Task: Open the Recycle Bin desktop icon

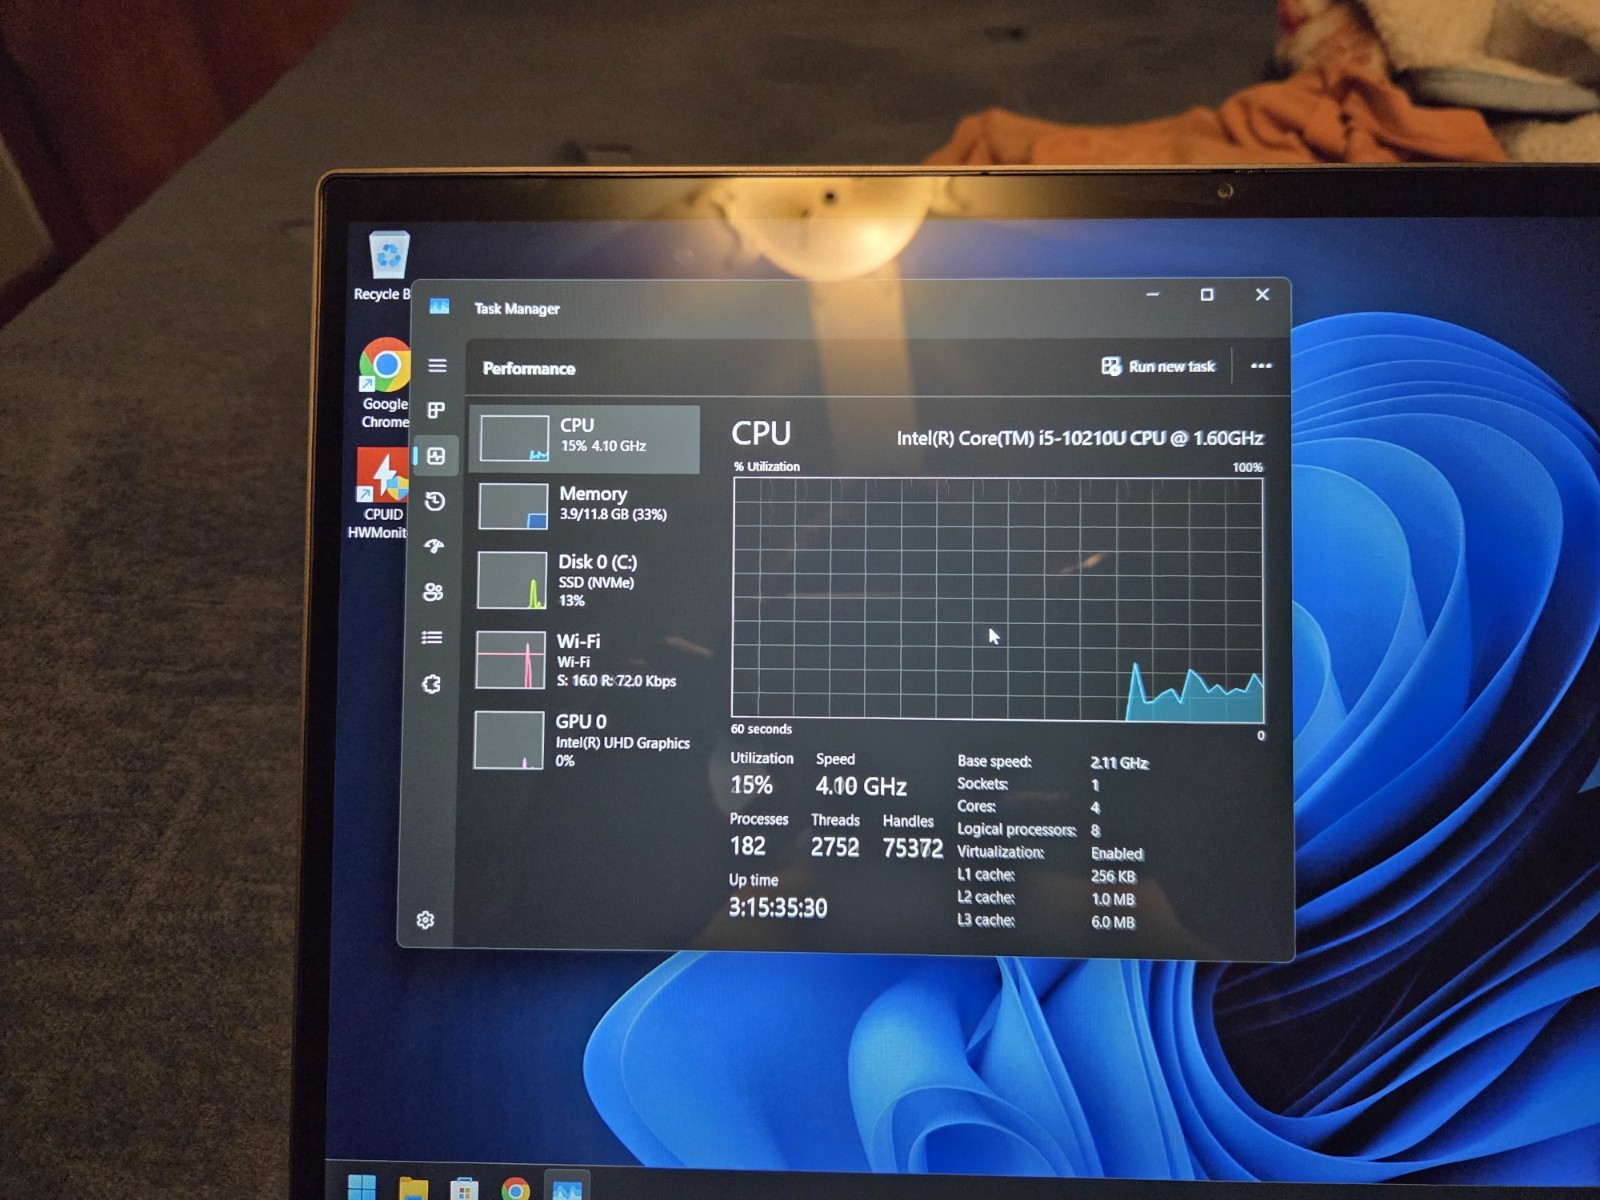Action: point(384,267)
